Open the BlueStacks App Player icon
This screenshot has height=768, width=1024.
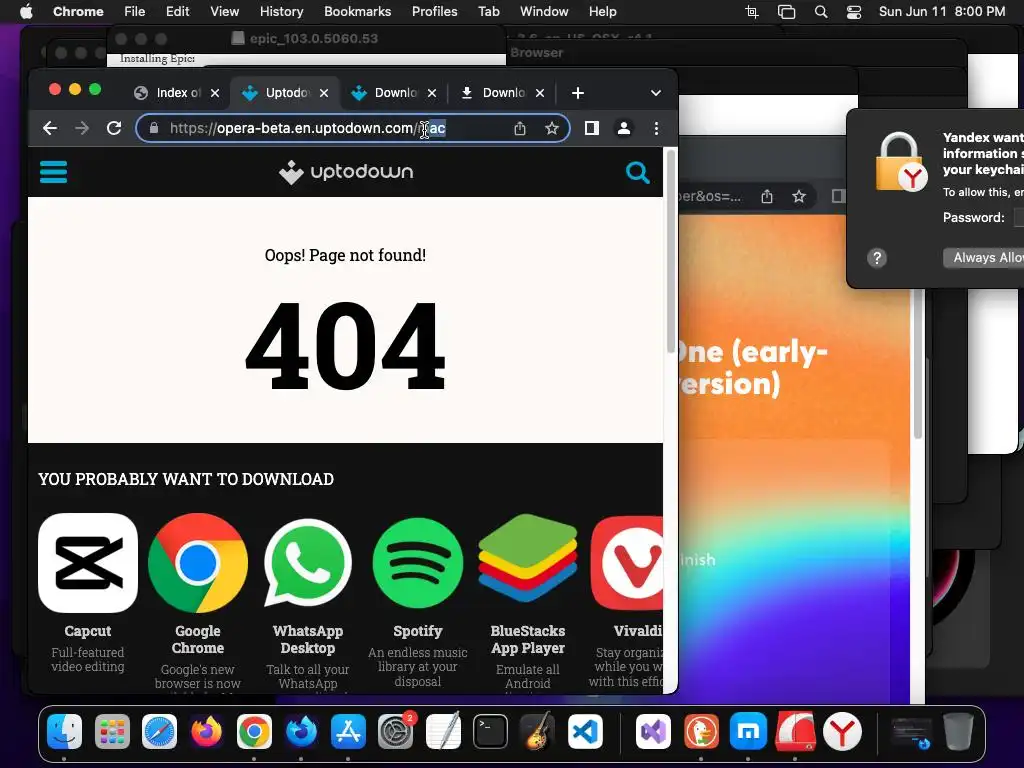(528, 560)
